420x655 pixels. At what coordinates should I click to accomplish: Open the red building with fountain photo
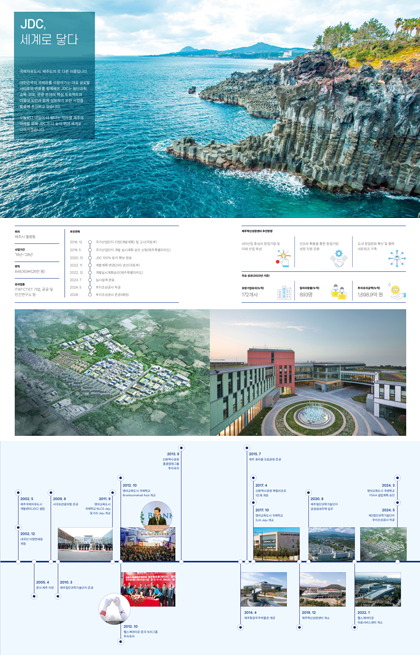tap(308, 372)
